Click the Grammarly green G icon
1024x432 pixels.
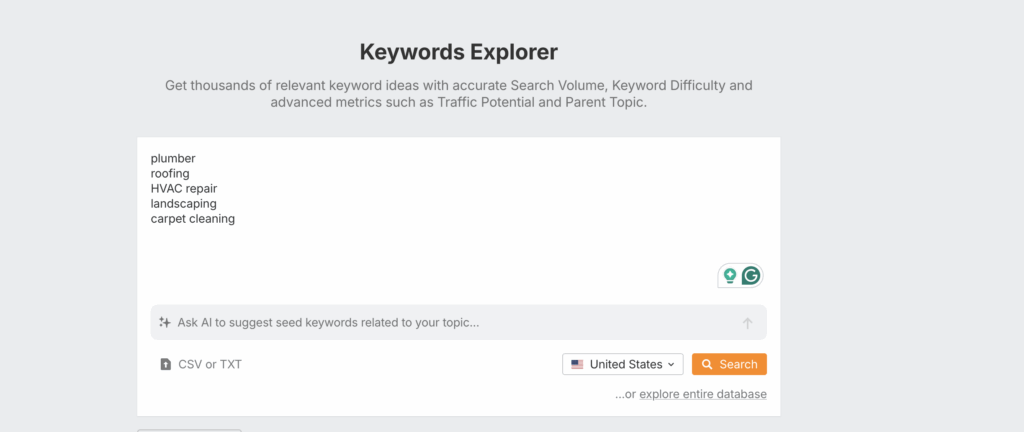[x=750, y=276]
